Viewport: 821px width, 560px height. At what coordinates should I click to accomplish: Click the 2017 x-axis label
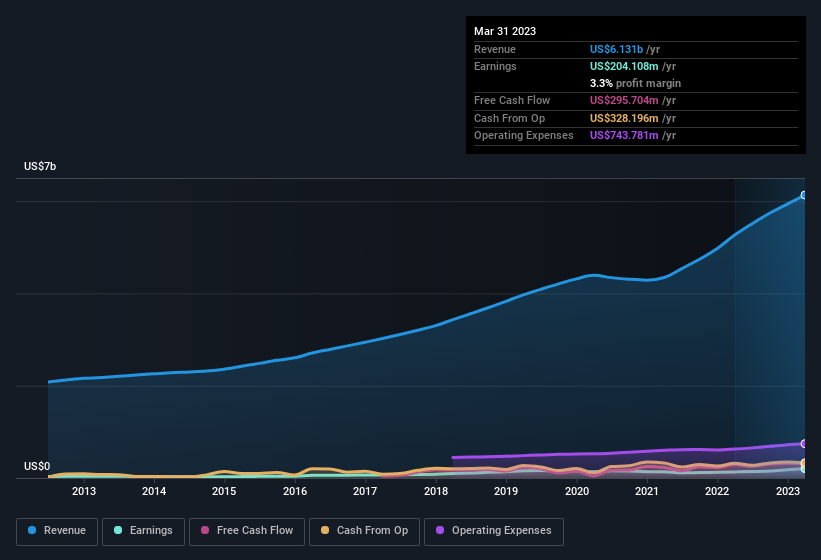[365, 491]
